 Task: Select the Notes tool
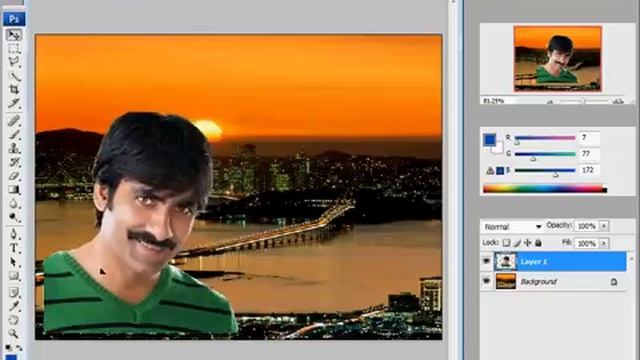(x=14, y=292)
